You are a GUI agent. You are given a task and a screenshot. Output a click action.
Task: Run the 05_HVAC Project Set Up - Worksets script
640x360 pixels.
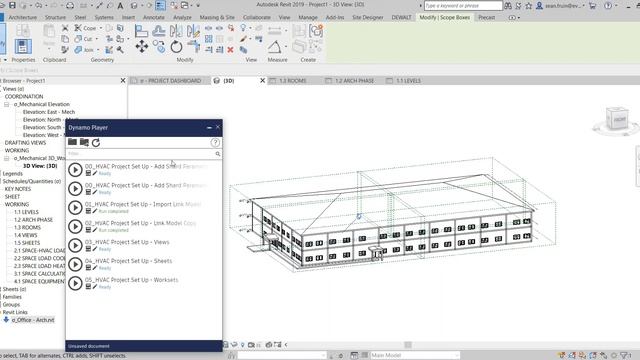pos(75,283)
